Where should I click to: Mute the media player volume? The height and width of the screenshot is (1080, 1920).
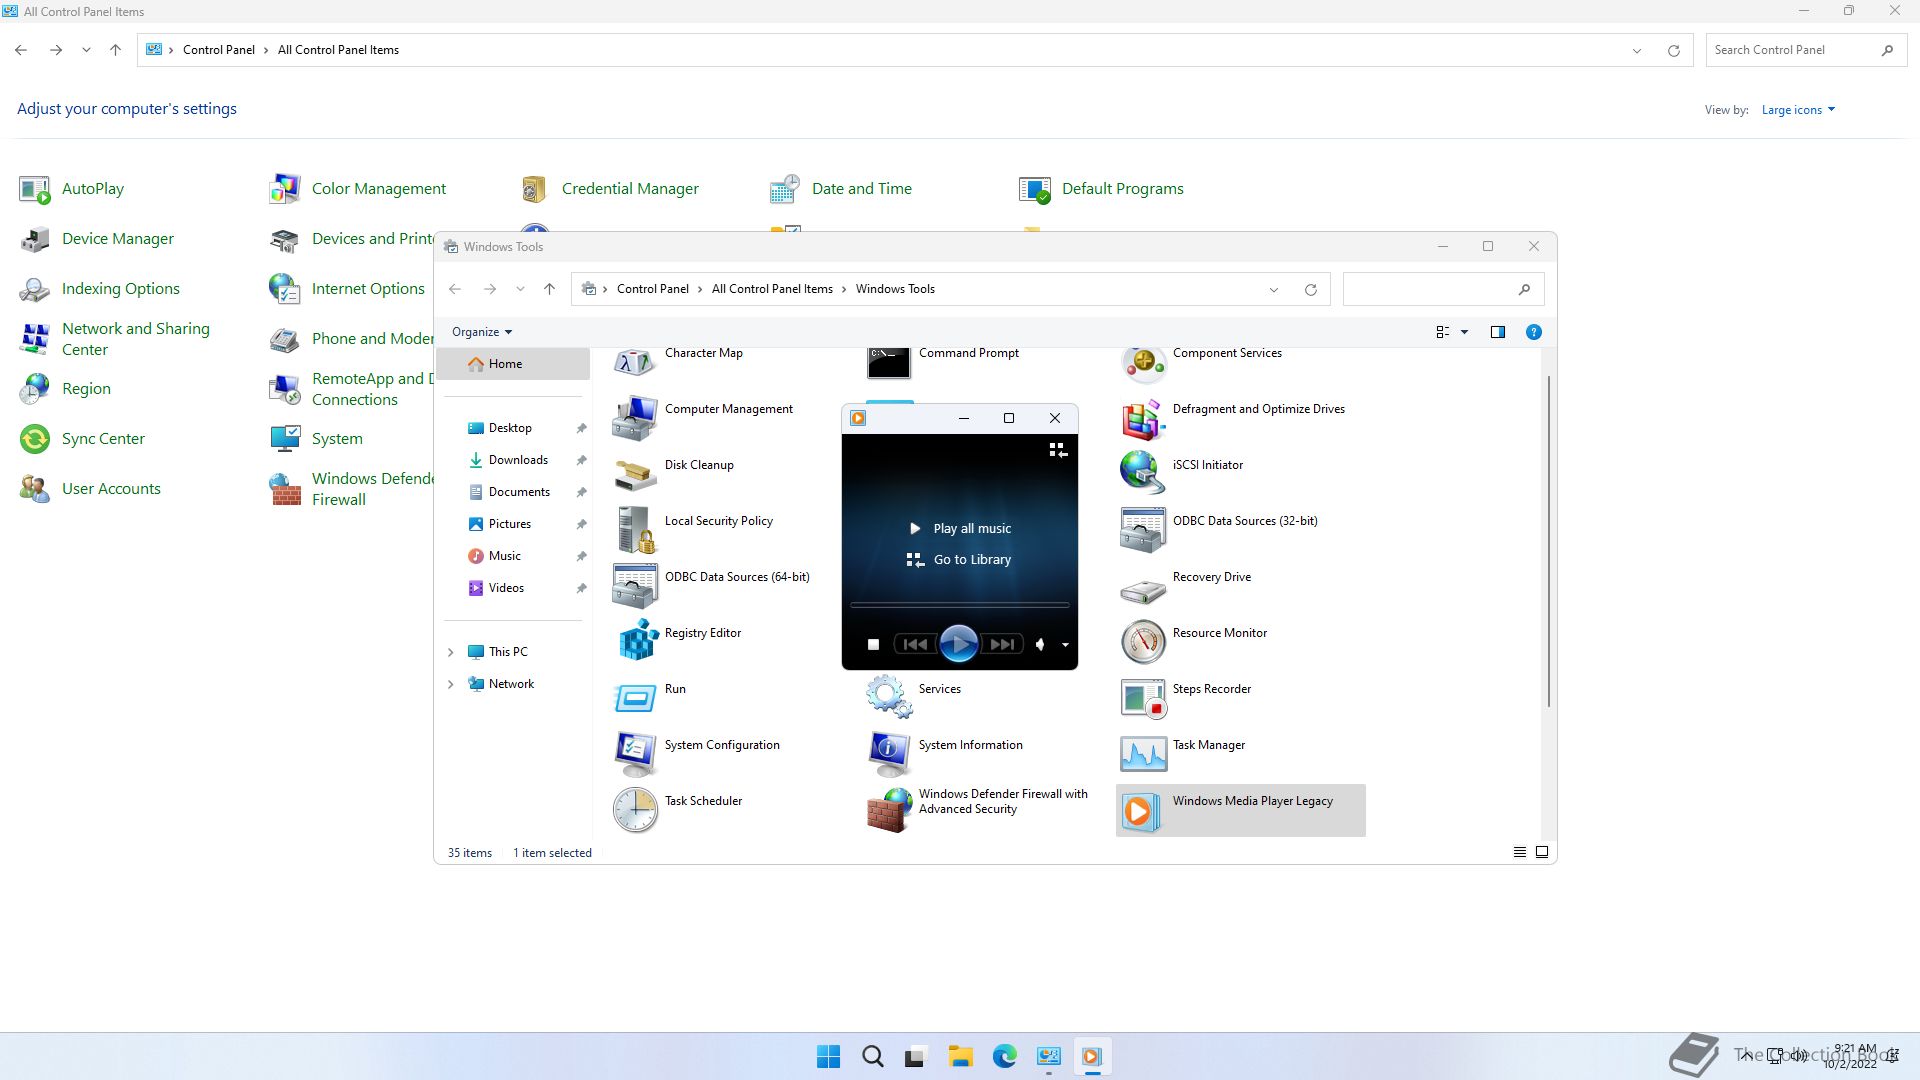(x=1040, y=645)
